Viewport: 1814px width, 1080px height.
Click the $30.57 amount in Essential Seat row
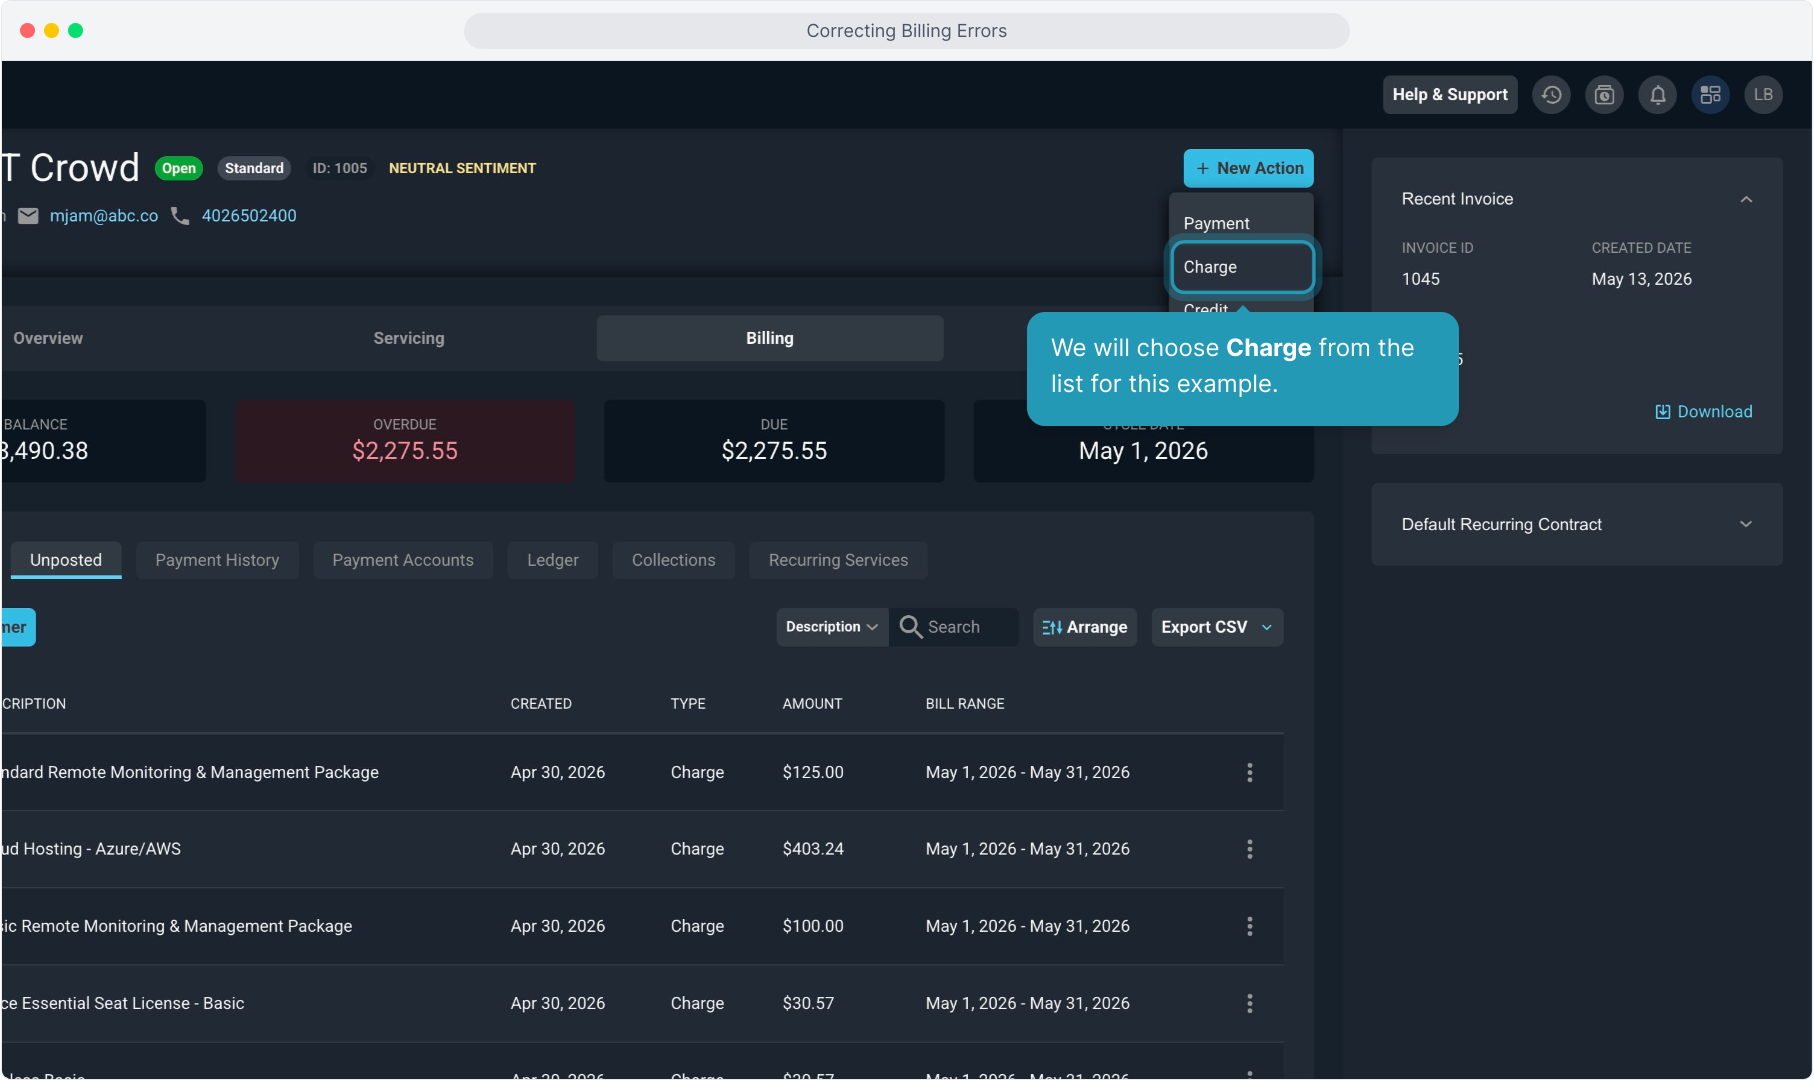808,1003
